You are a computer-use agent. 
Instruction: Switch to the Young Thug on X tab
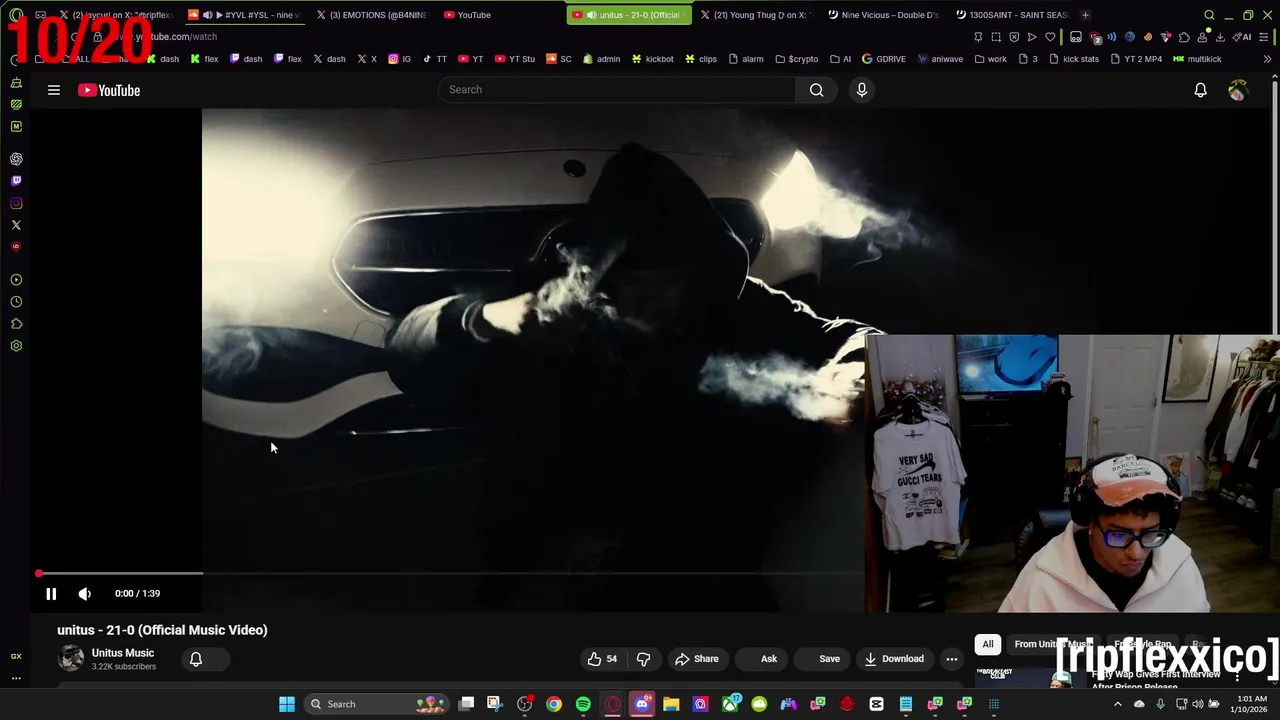coord(755,15)
